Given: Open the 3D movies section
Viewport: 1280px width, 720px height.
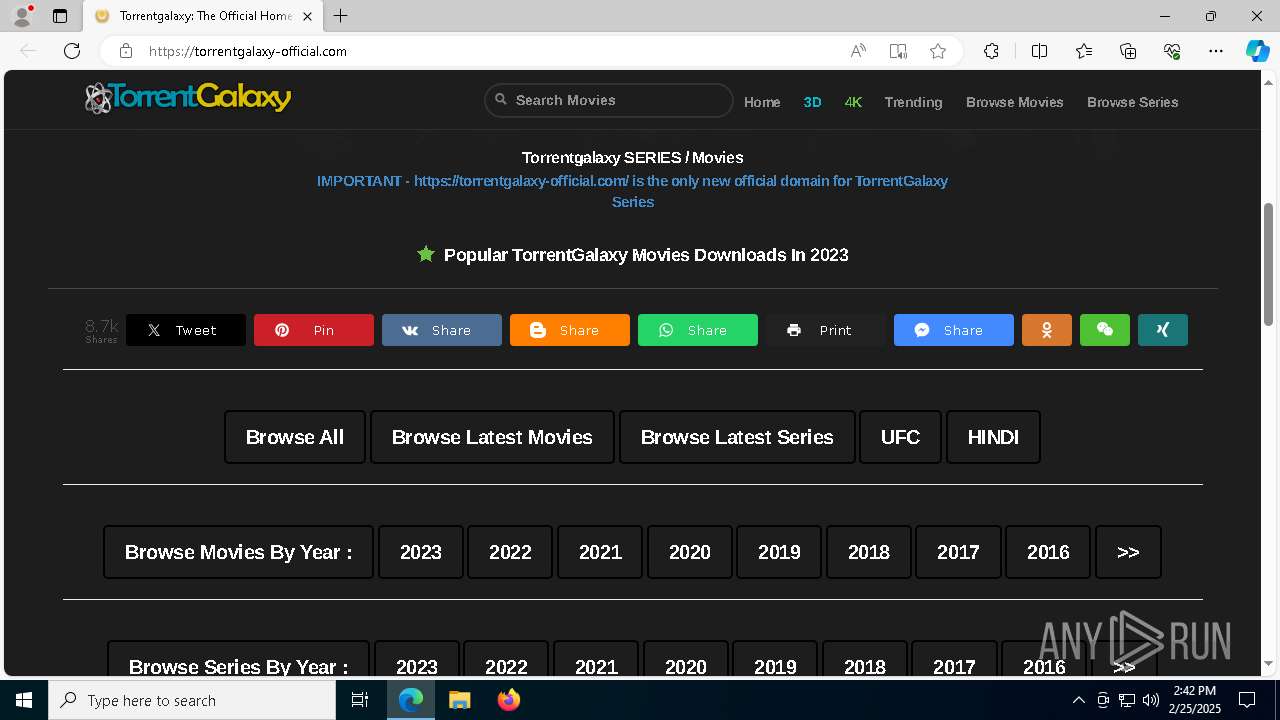Looking at the screenshot, I should [812, 102].
